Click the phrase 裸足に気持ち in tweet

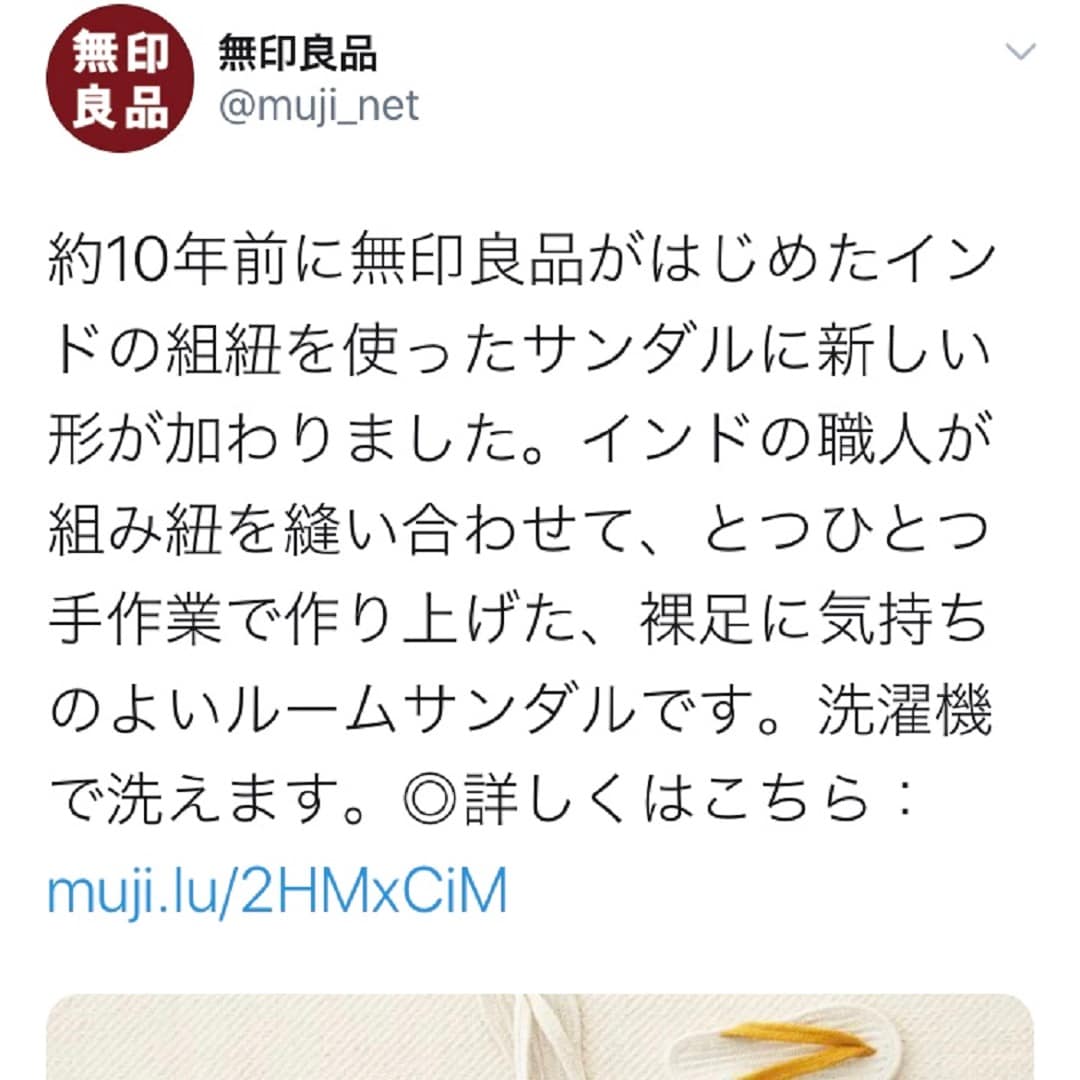[x=816, y=620]
